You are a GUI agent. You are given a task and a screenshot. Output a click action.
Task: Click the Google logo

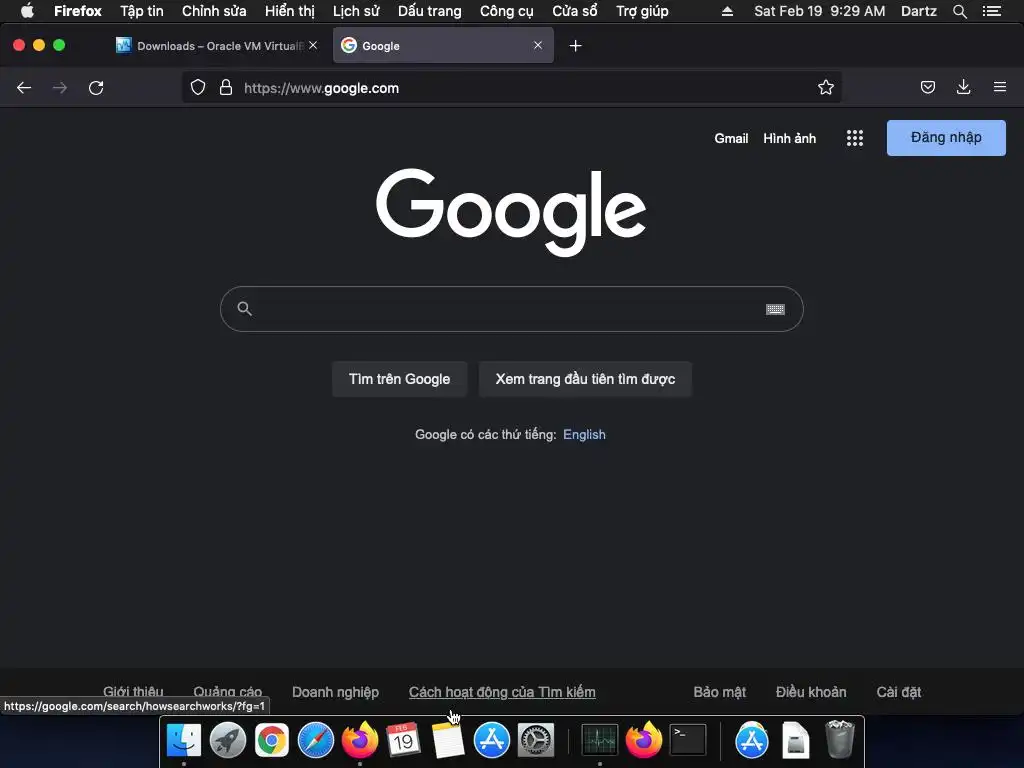tap(511, 211)
